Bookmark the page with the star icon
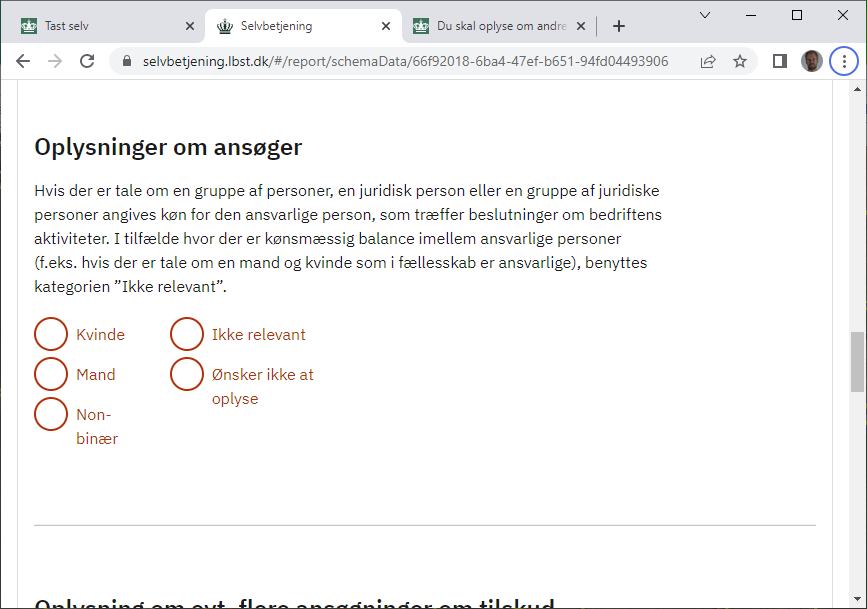867x609 pixels. (x=740, y=61)
